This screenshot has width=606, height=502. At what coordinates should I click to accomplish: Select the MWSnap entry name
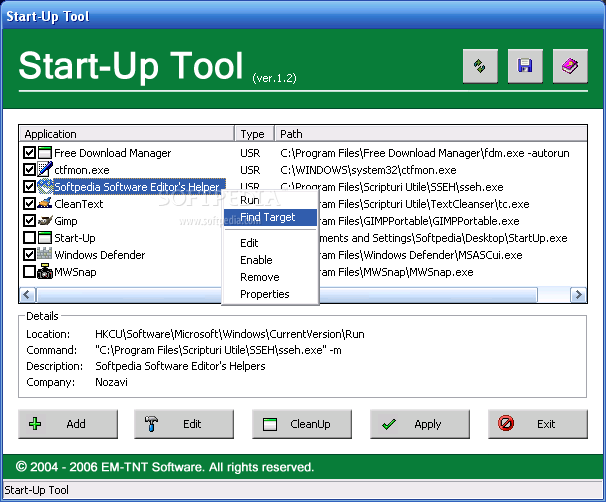75,272
